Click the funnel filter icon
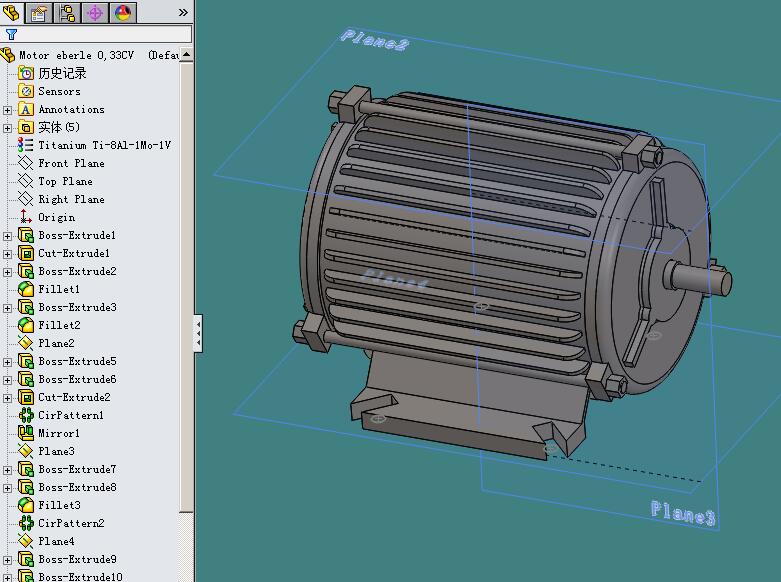The image size is (781, 582). [11, 34]
